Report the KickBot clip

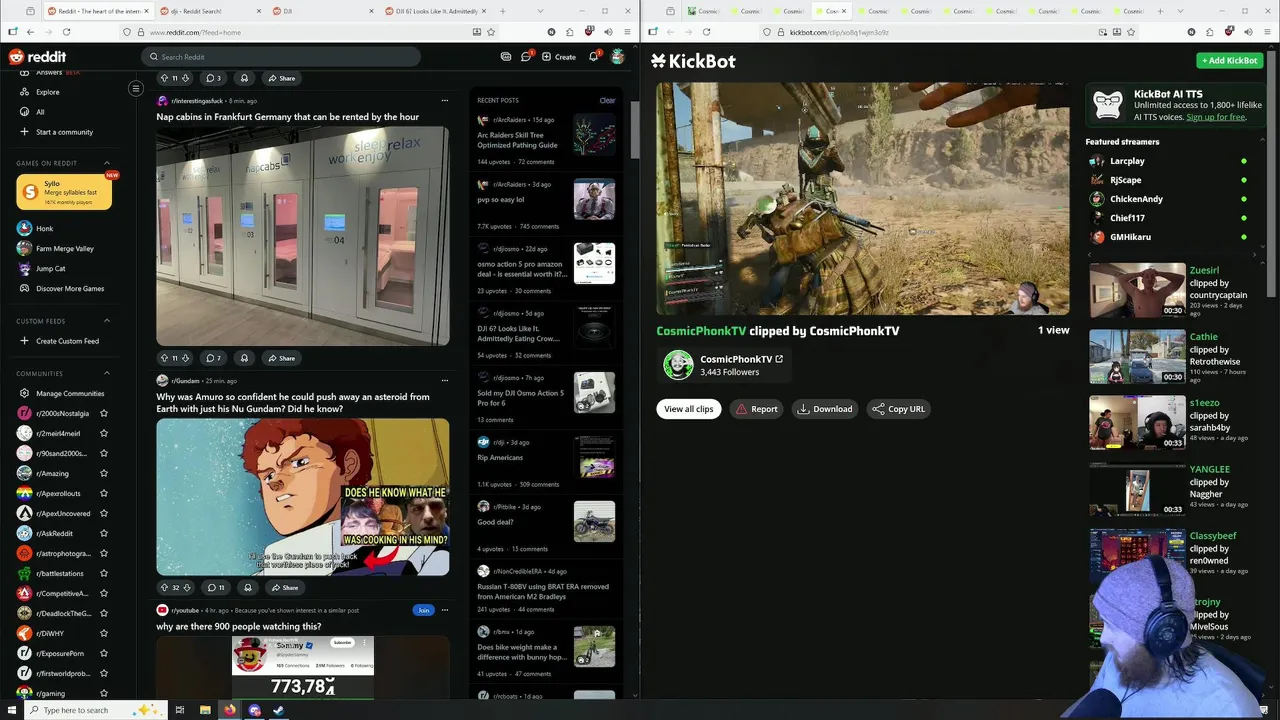click(756, 409)
